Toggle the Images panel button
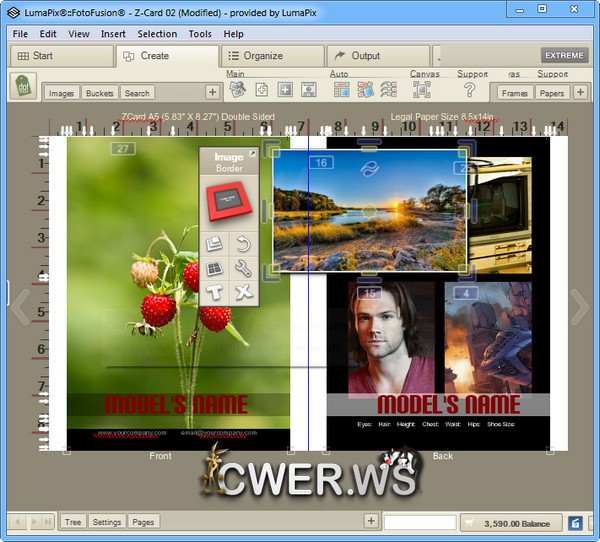Viewport: 600px width, 542px height. (x=61, y=93)
